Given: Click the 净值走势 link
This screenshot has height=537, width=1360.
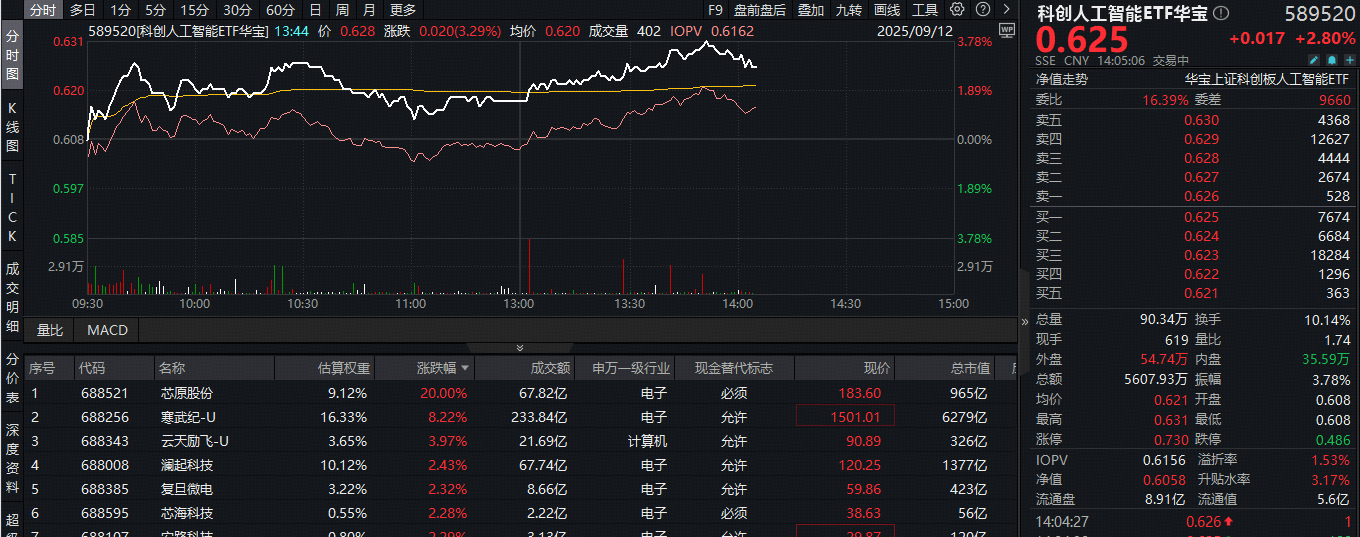Looking at the screenshot, I should 1061,79.
